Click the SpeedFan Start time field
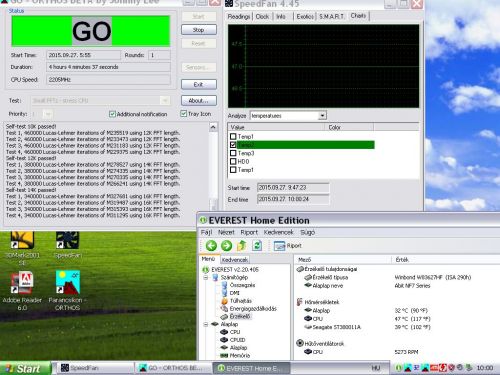Screen dimensions: 500x375 [293, 188]
